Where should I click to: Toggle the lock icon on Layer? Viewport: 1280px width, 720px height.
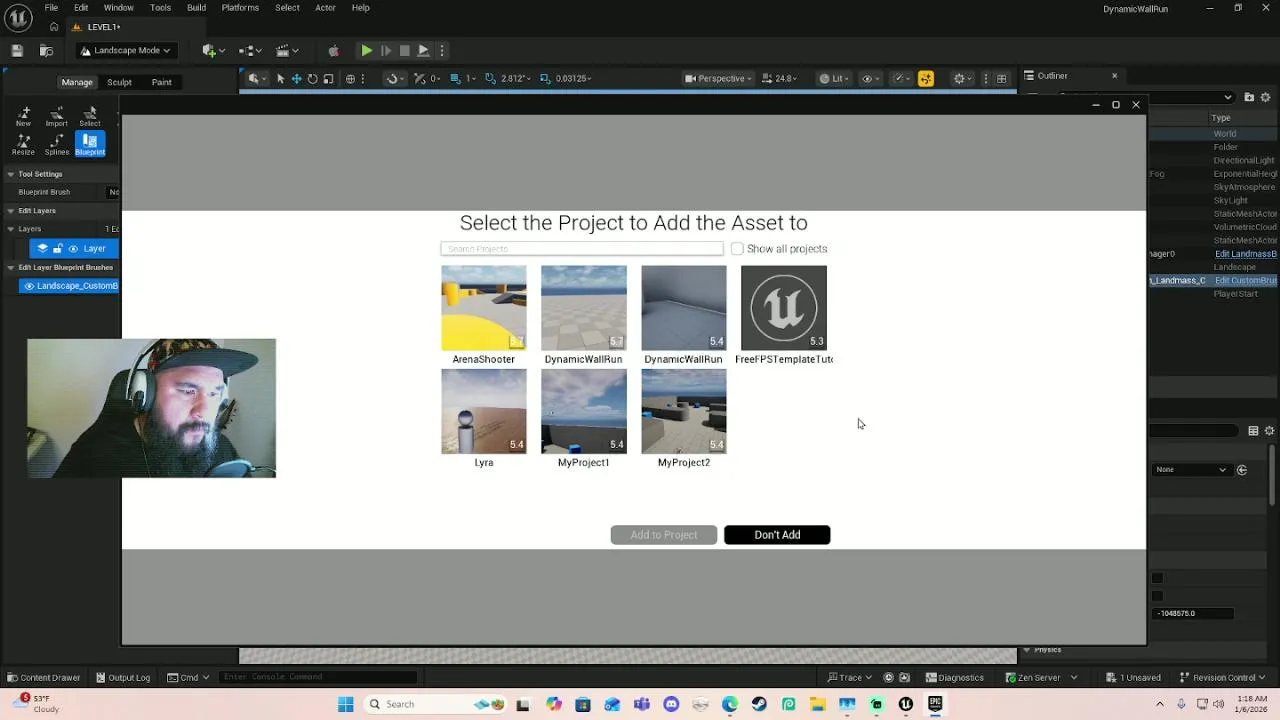tap(58, 248)
